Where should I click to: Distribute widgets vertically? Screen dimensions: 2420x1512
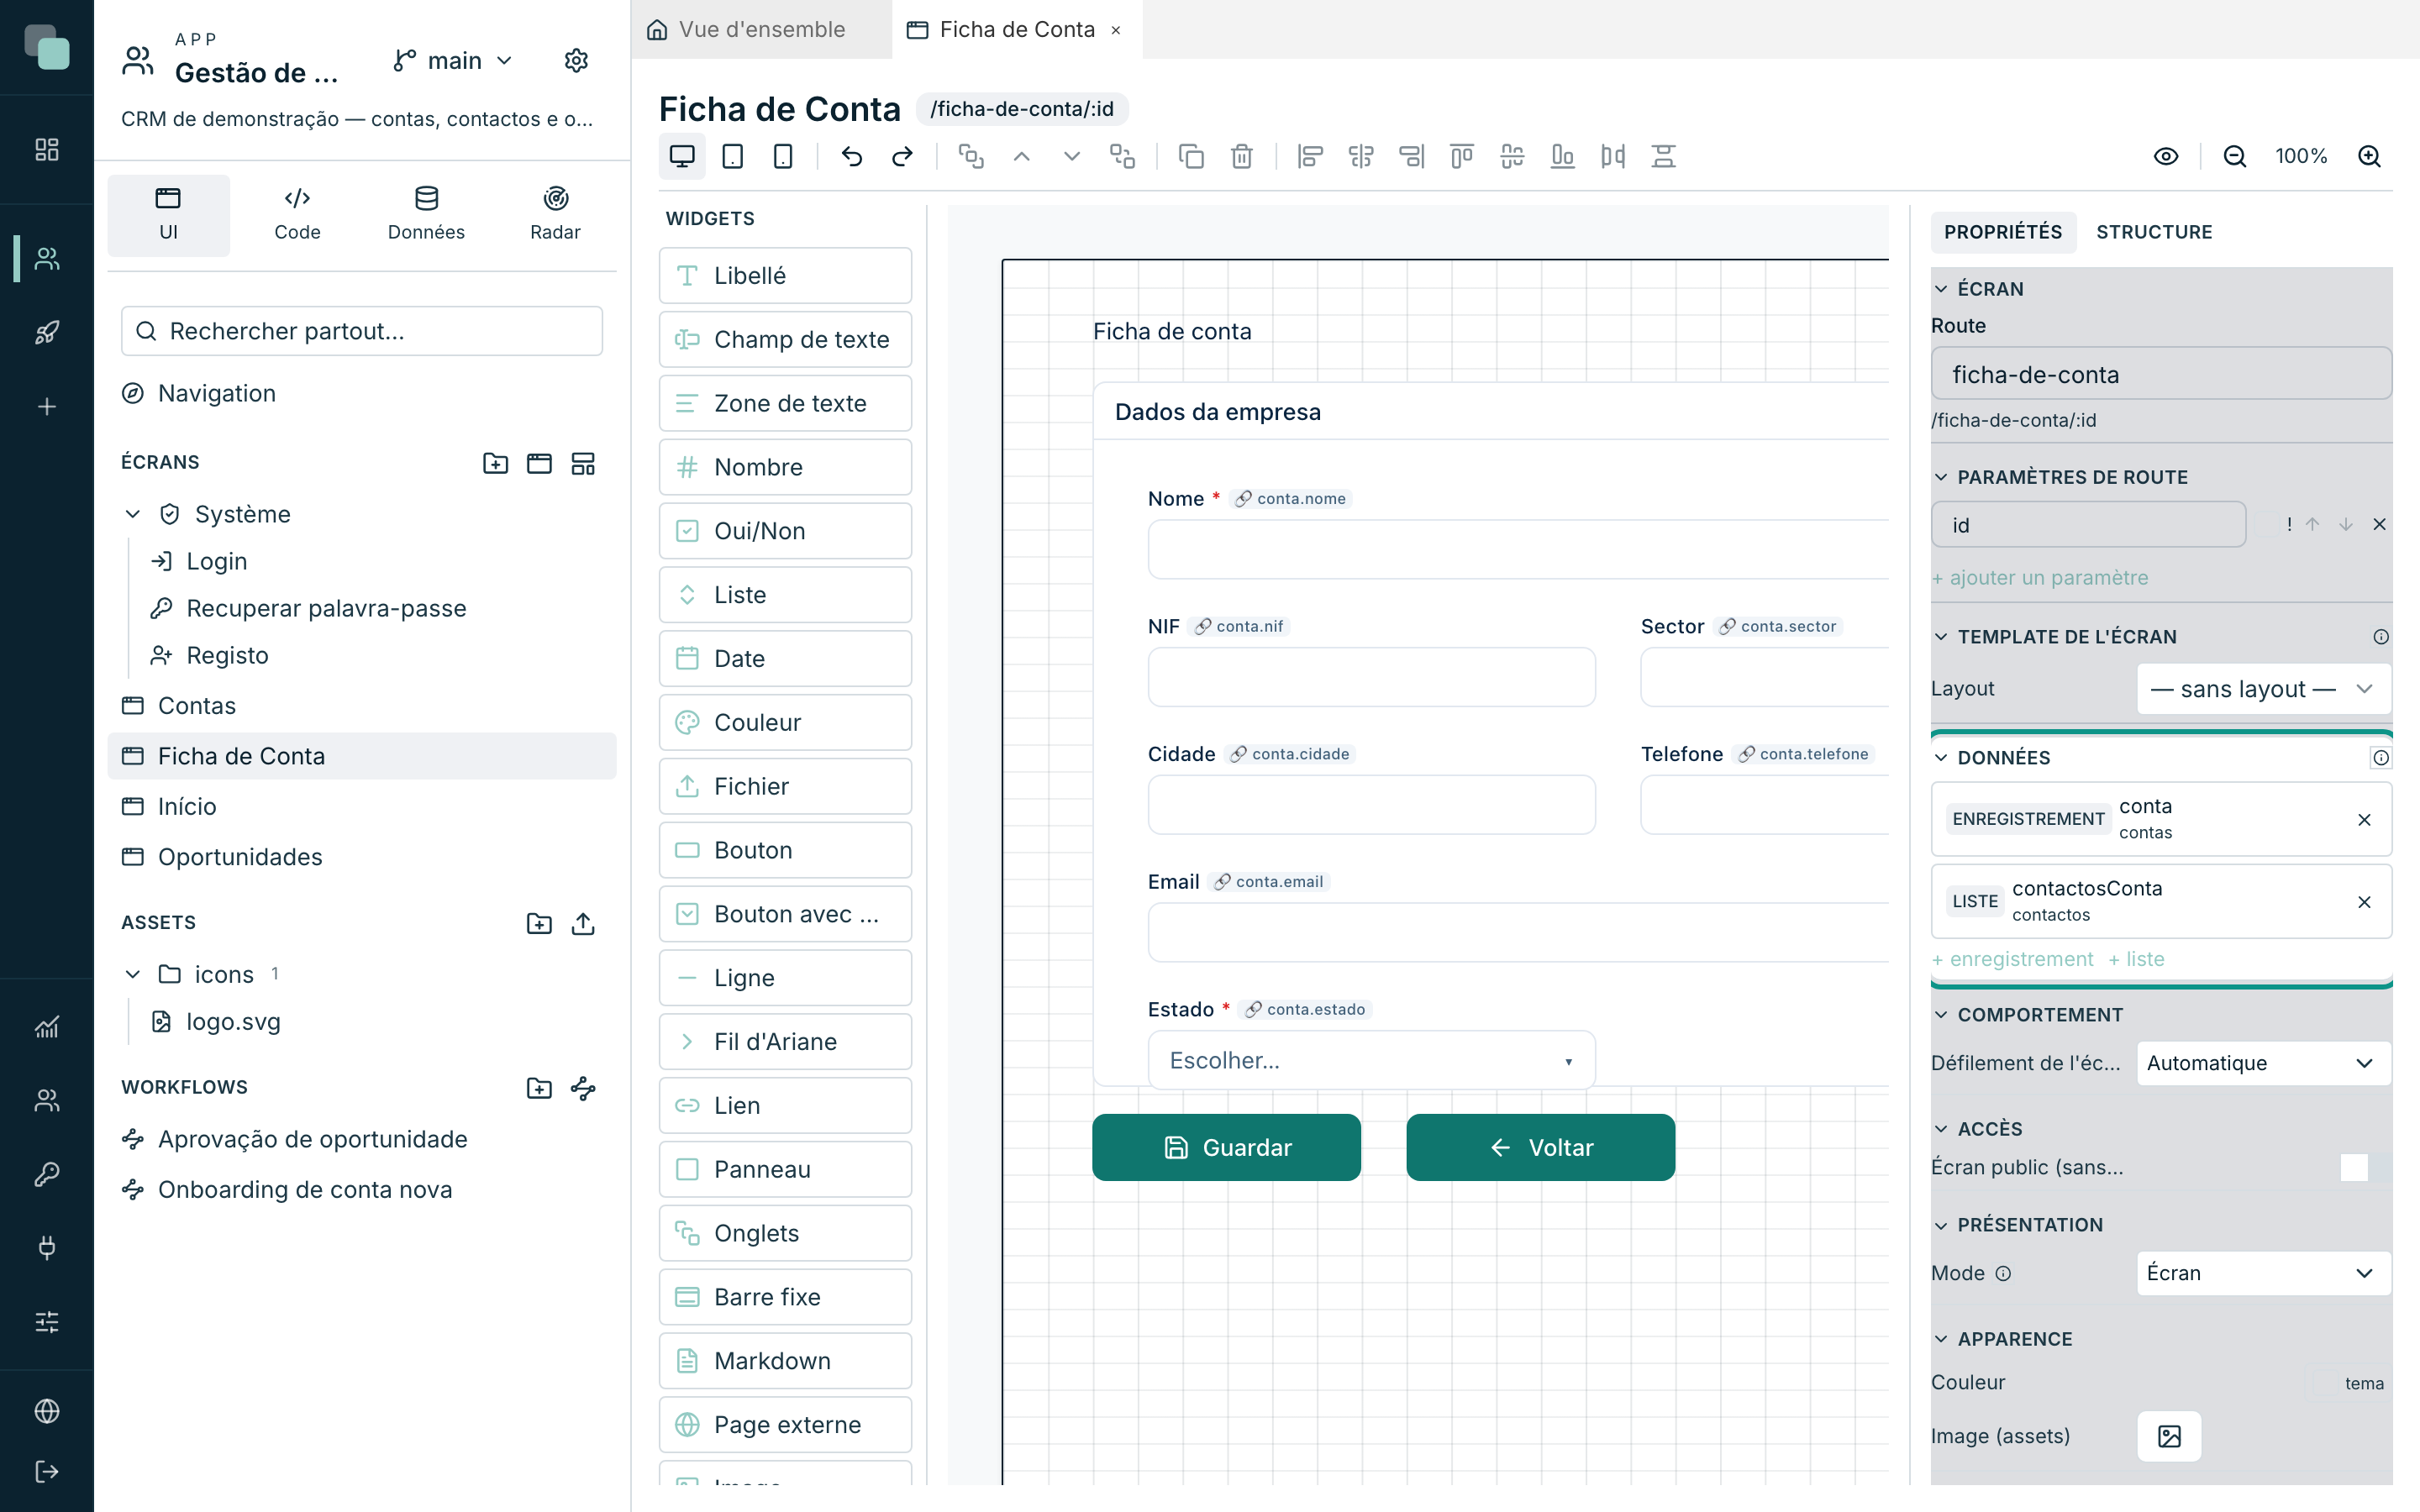(x=1663, y=156)
